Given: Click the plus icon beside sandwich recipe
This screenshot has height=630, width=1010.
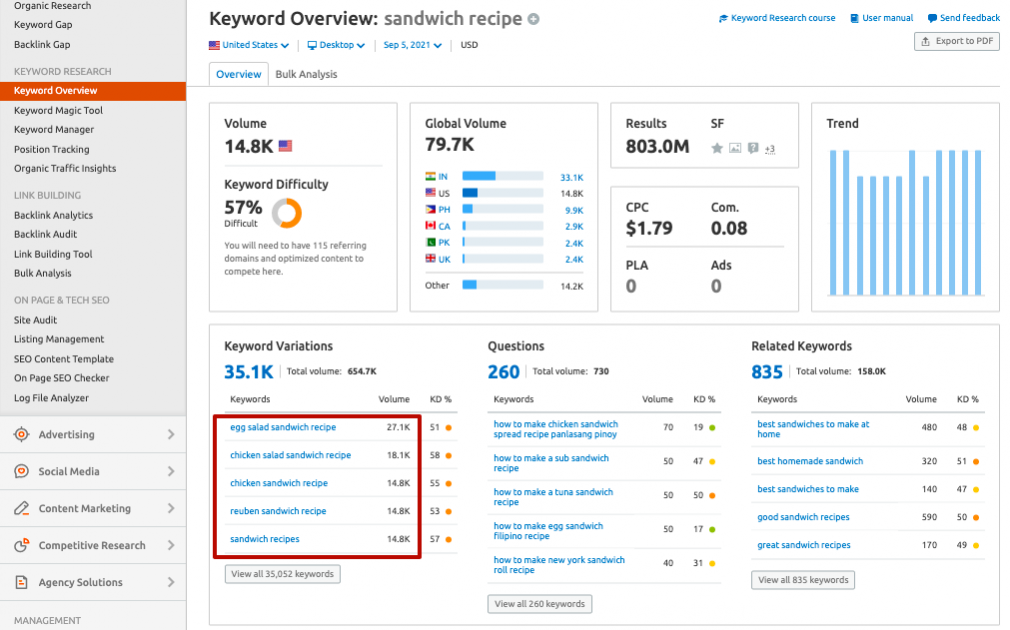Looking at the screenshot, I should [x=533, y=19].
